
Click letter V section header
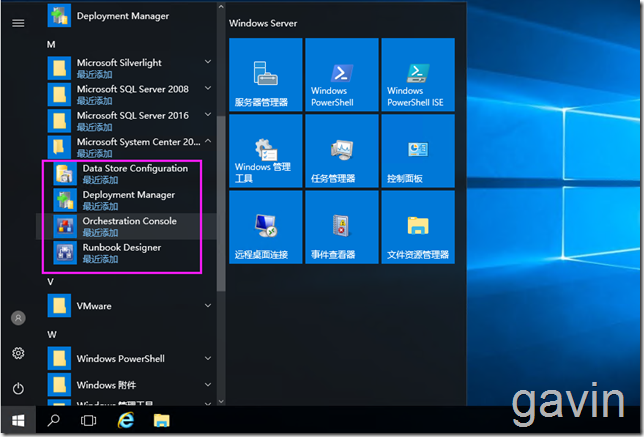(x=51, y=282)
